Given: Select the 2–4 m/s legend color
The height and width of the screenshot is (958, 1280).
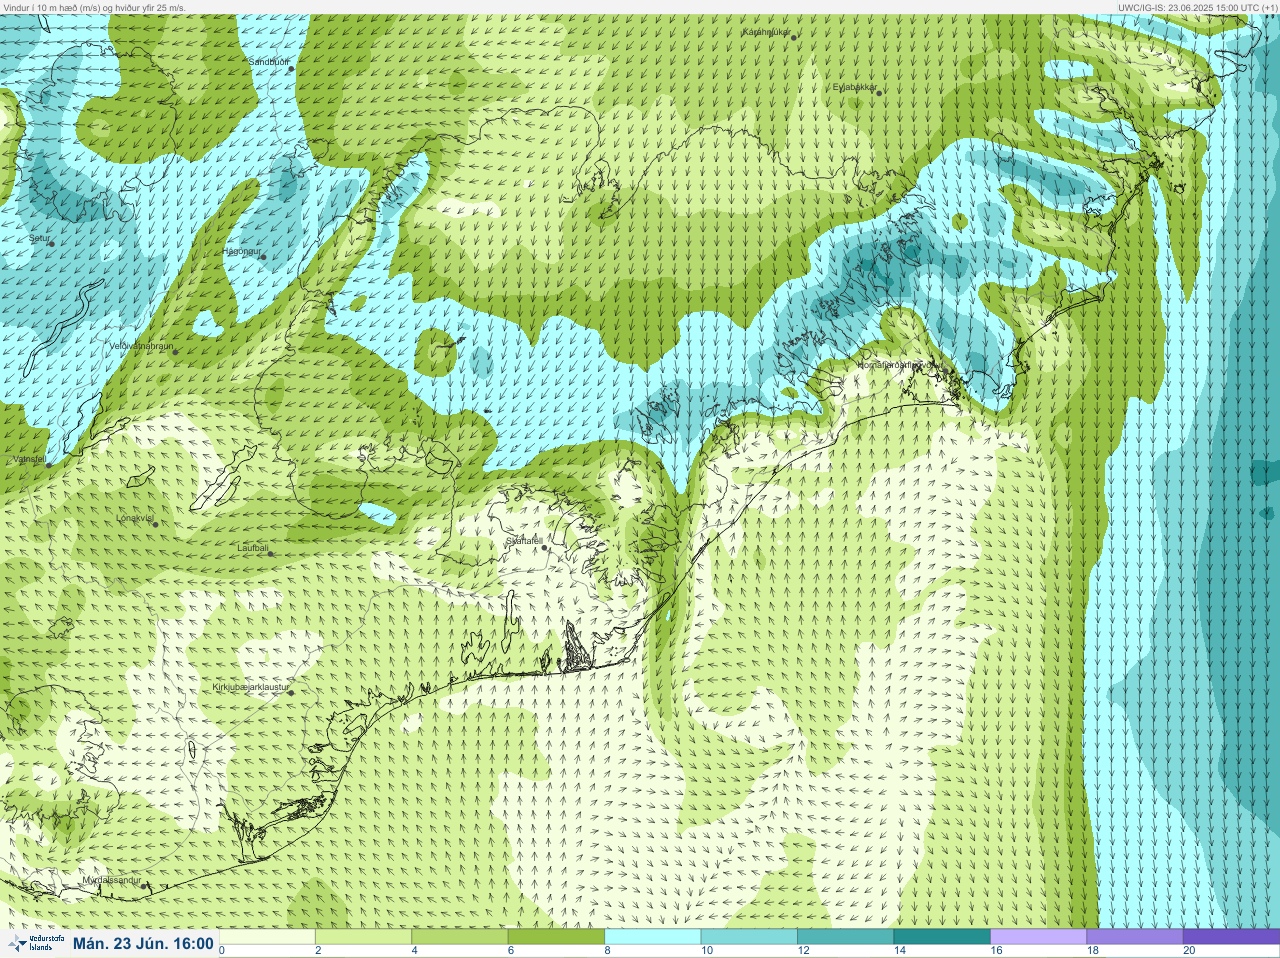Looking at the screenshot, I should point(364,936).
